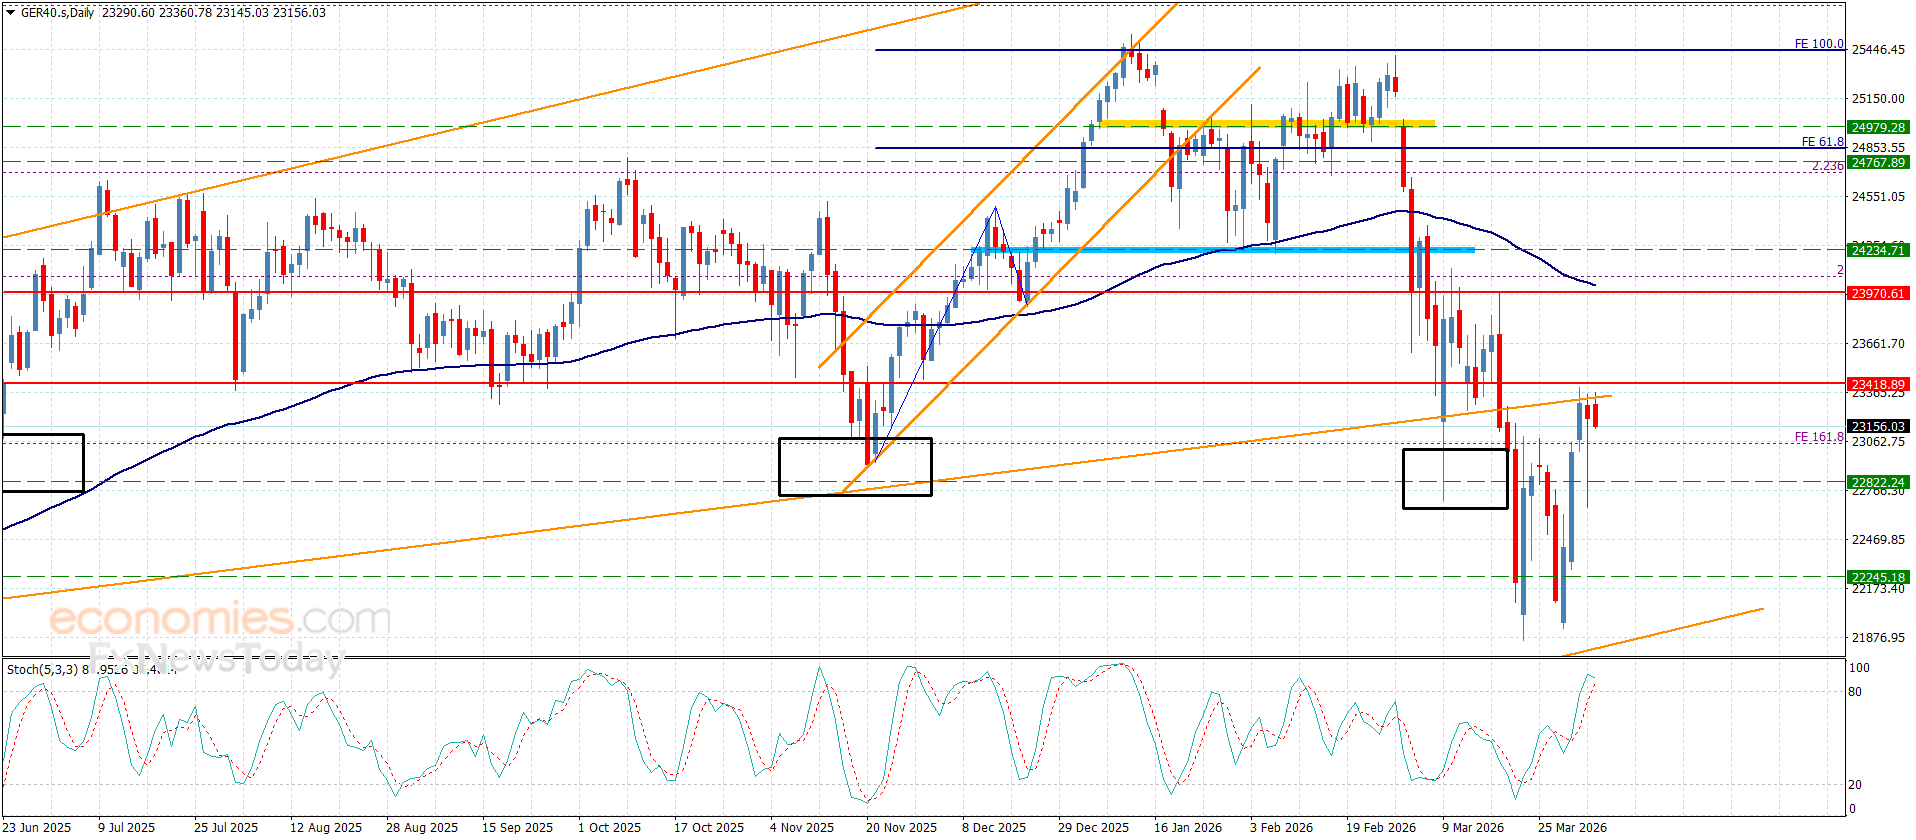Click the 4 Nov 2025 date label
The height and width of the screenshot is (840, 1916).
pyautogui.click(x=802, y=827)
